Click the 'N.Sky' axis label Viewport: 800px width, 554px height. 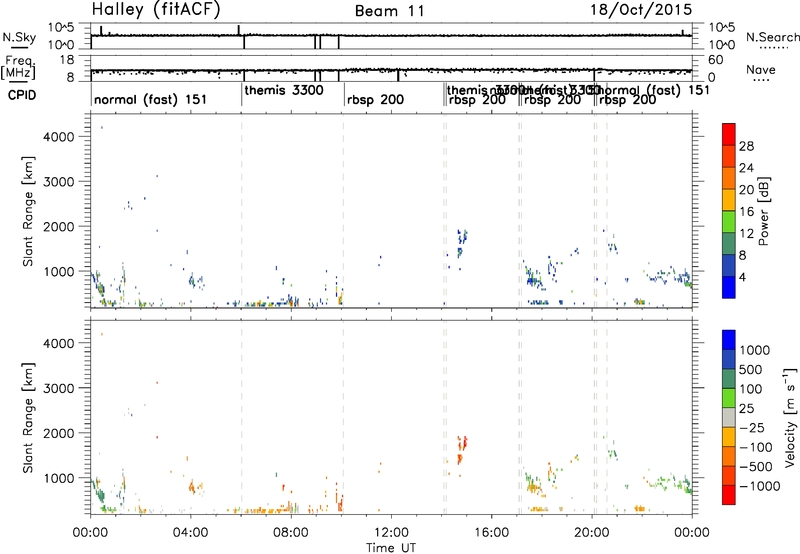tap(19, 37)
